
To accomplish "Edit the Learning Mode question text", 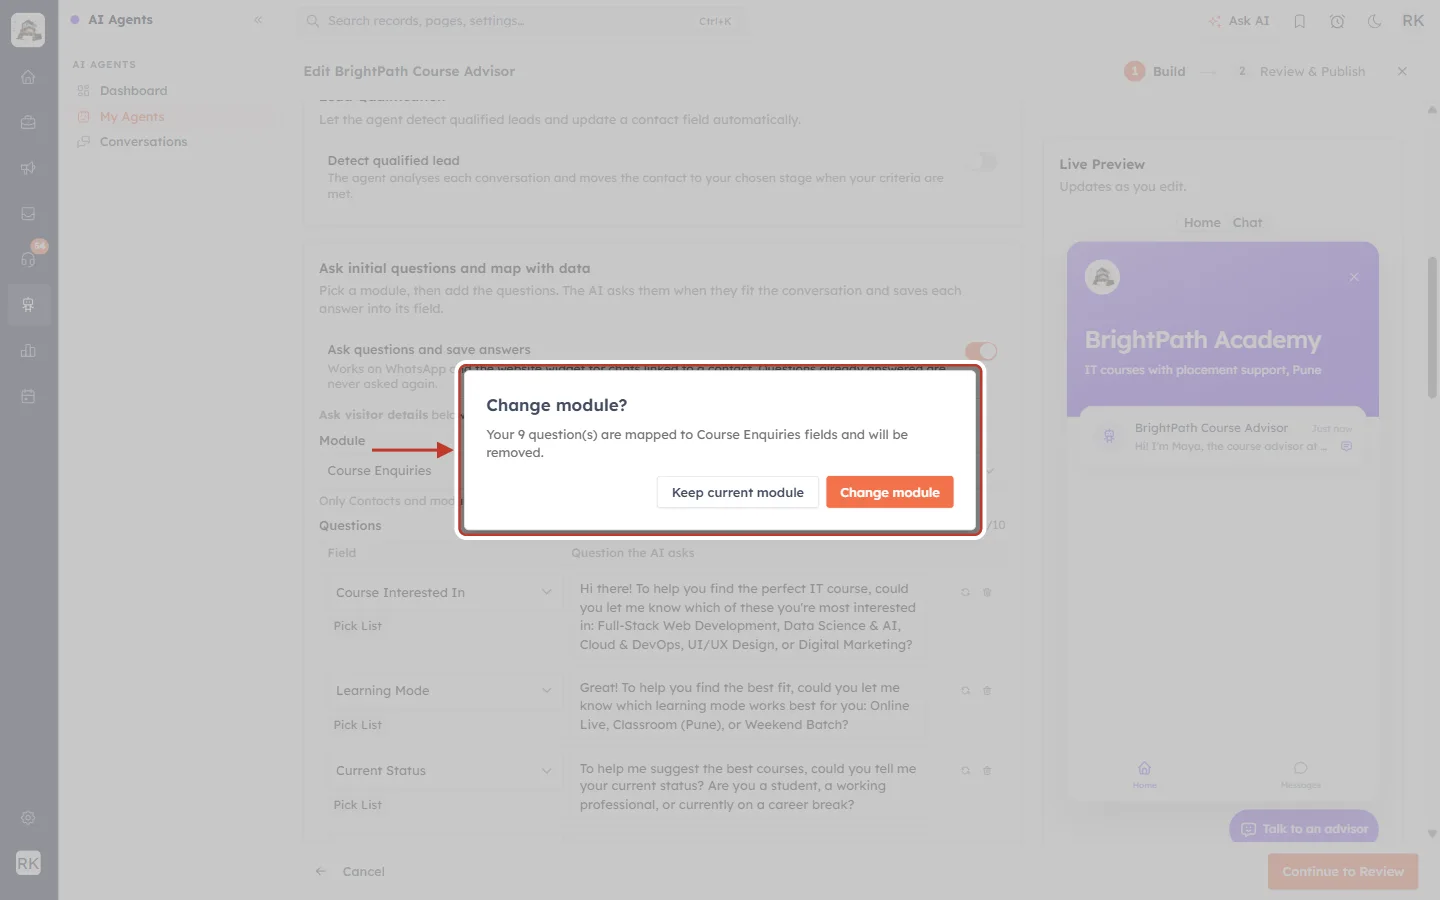I will 748,705.
